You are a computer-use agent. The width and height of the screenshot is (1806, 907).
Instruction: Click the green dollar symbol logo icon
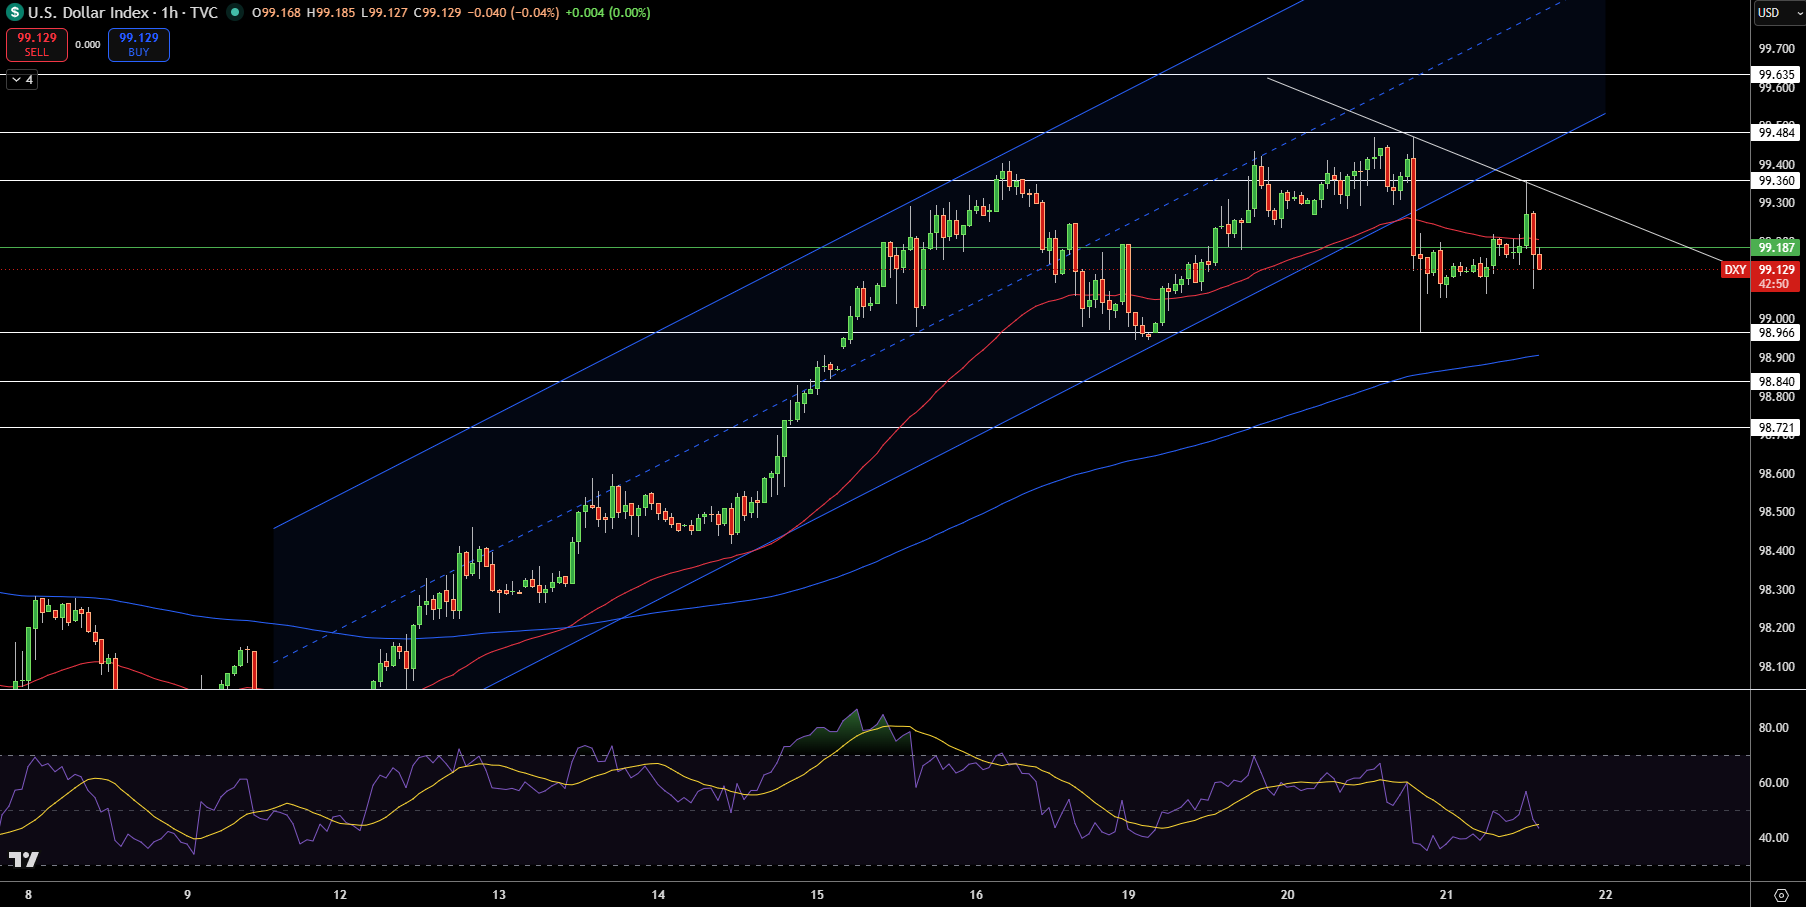point(14,13)
